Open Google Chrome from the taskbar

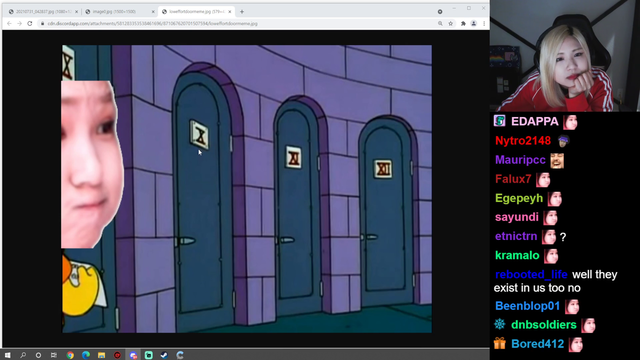[70, 355]
